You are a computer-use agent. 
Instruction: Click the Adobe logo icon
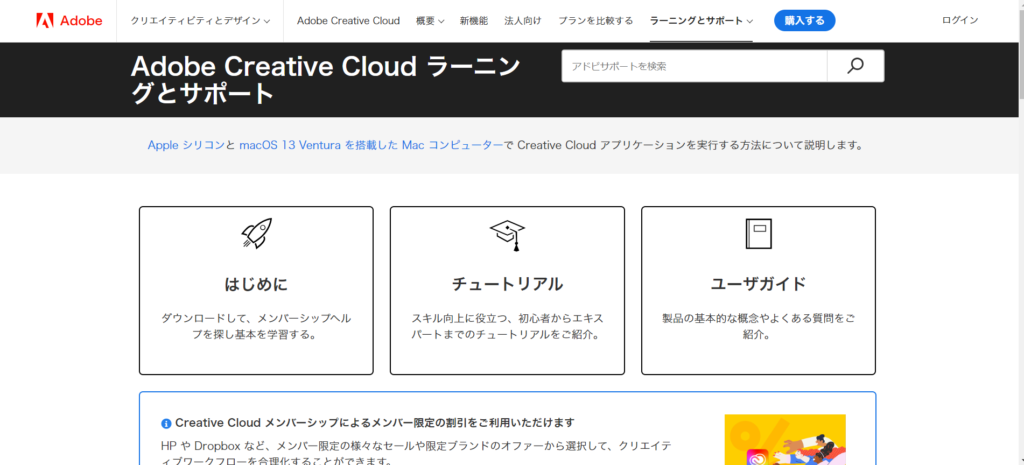44,20
